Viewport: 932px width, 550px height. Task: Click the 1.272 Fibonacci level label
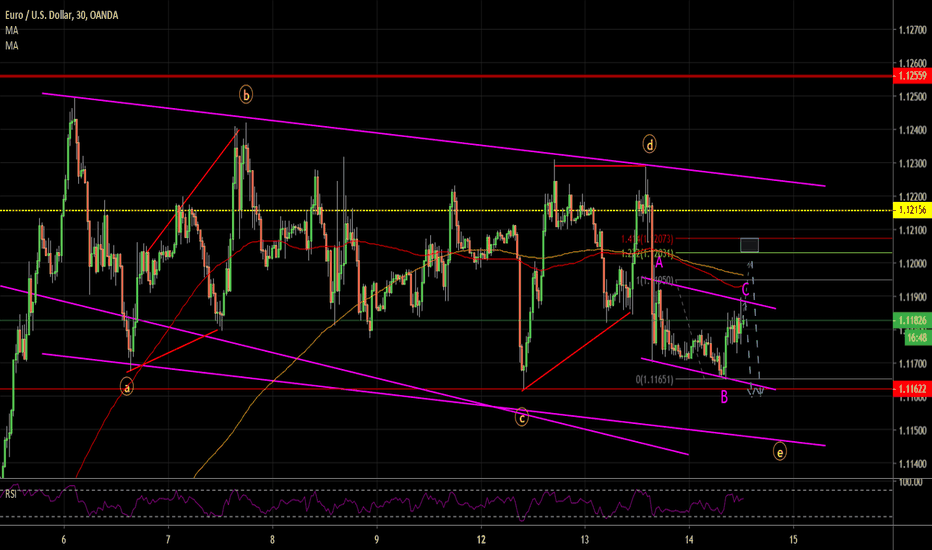[647, 254]
